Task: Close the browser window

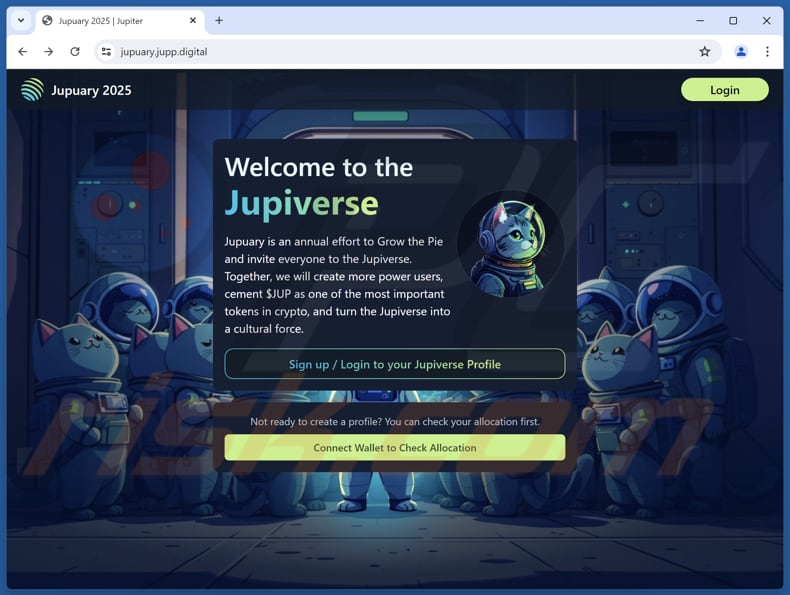Action: 766,21
